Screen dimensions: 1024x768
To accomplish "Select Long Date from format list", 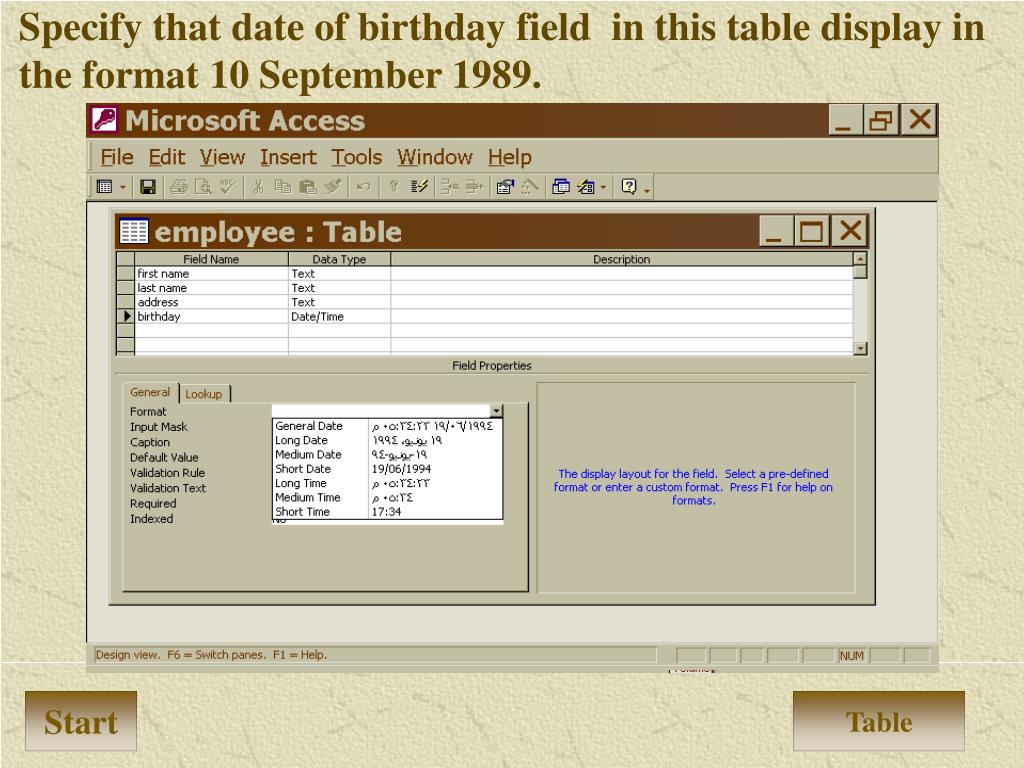I will [x=387, y=440].
